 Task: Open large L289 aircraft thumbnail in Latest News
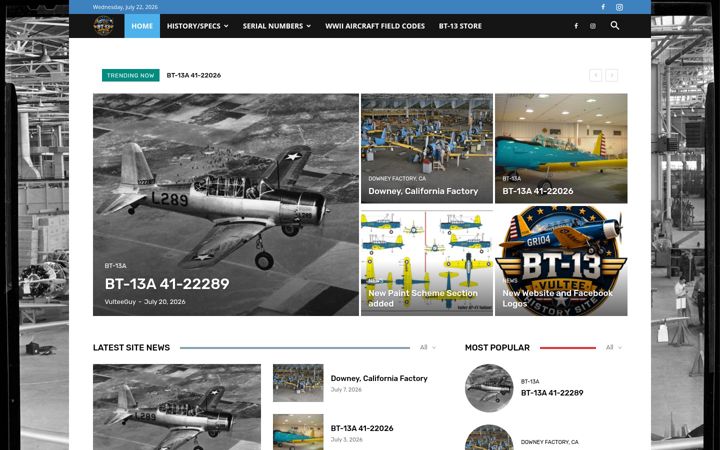click(x=177, y=407)
